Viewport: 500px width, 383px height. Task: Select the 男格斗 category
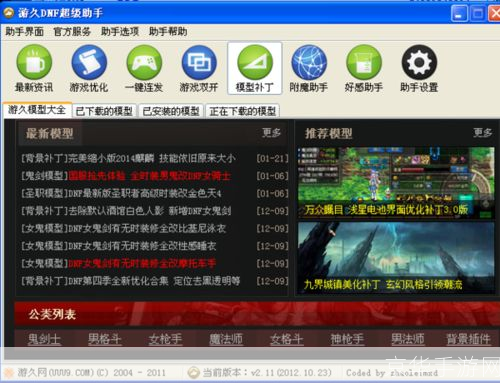click(x=104, y=339)
